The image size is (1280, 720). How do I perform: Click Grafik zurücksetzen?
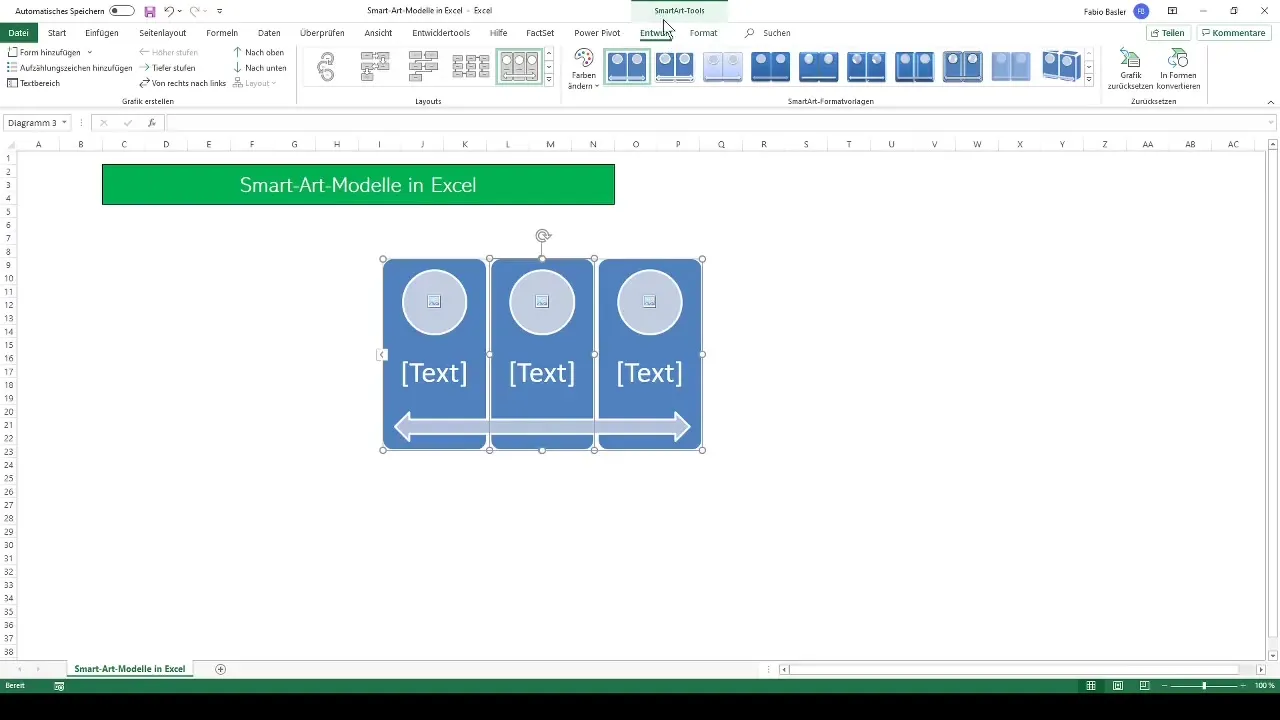pos(1131,69)
